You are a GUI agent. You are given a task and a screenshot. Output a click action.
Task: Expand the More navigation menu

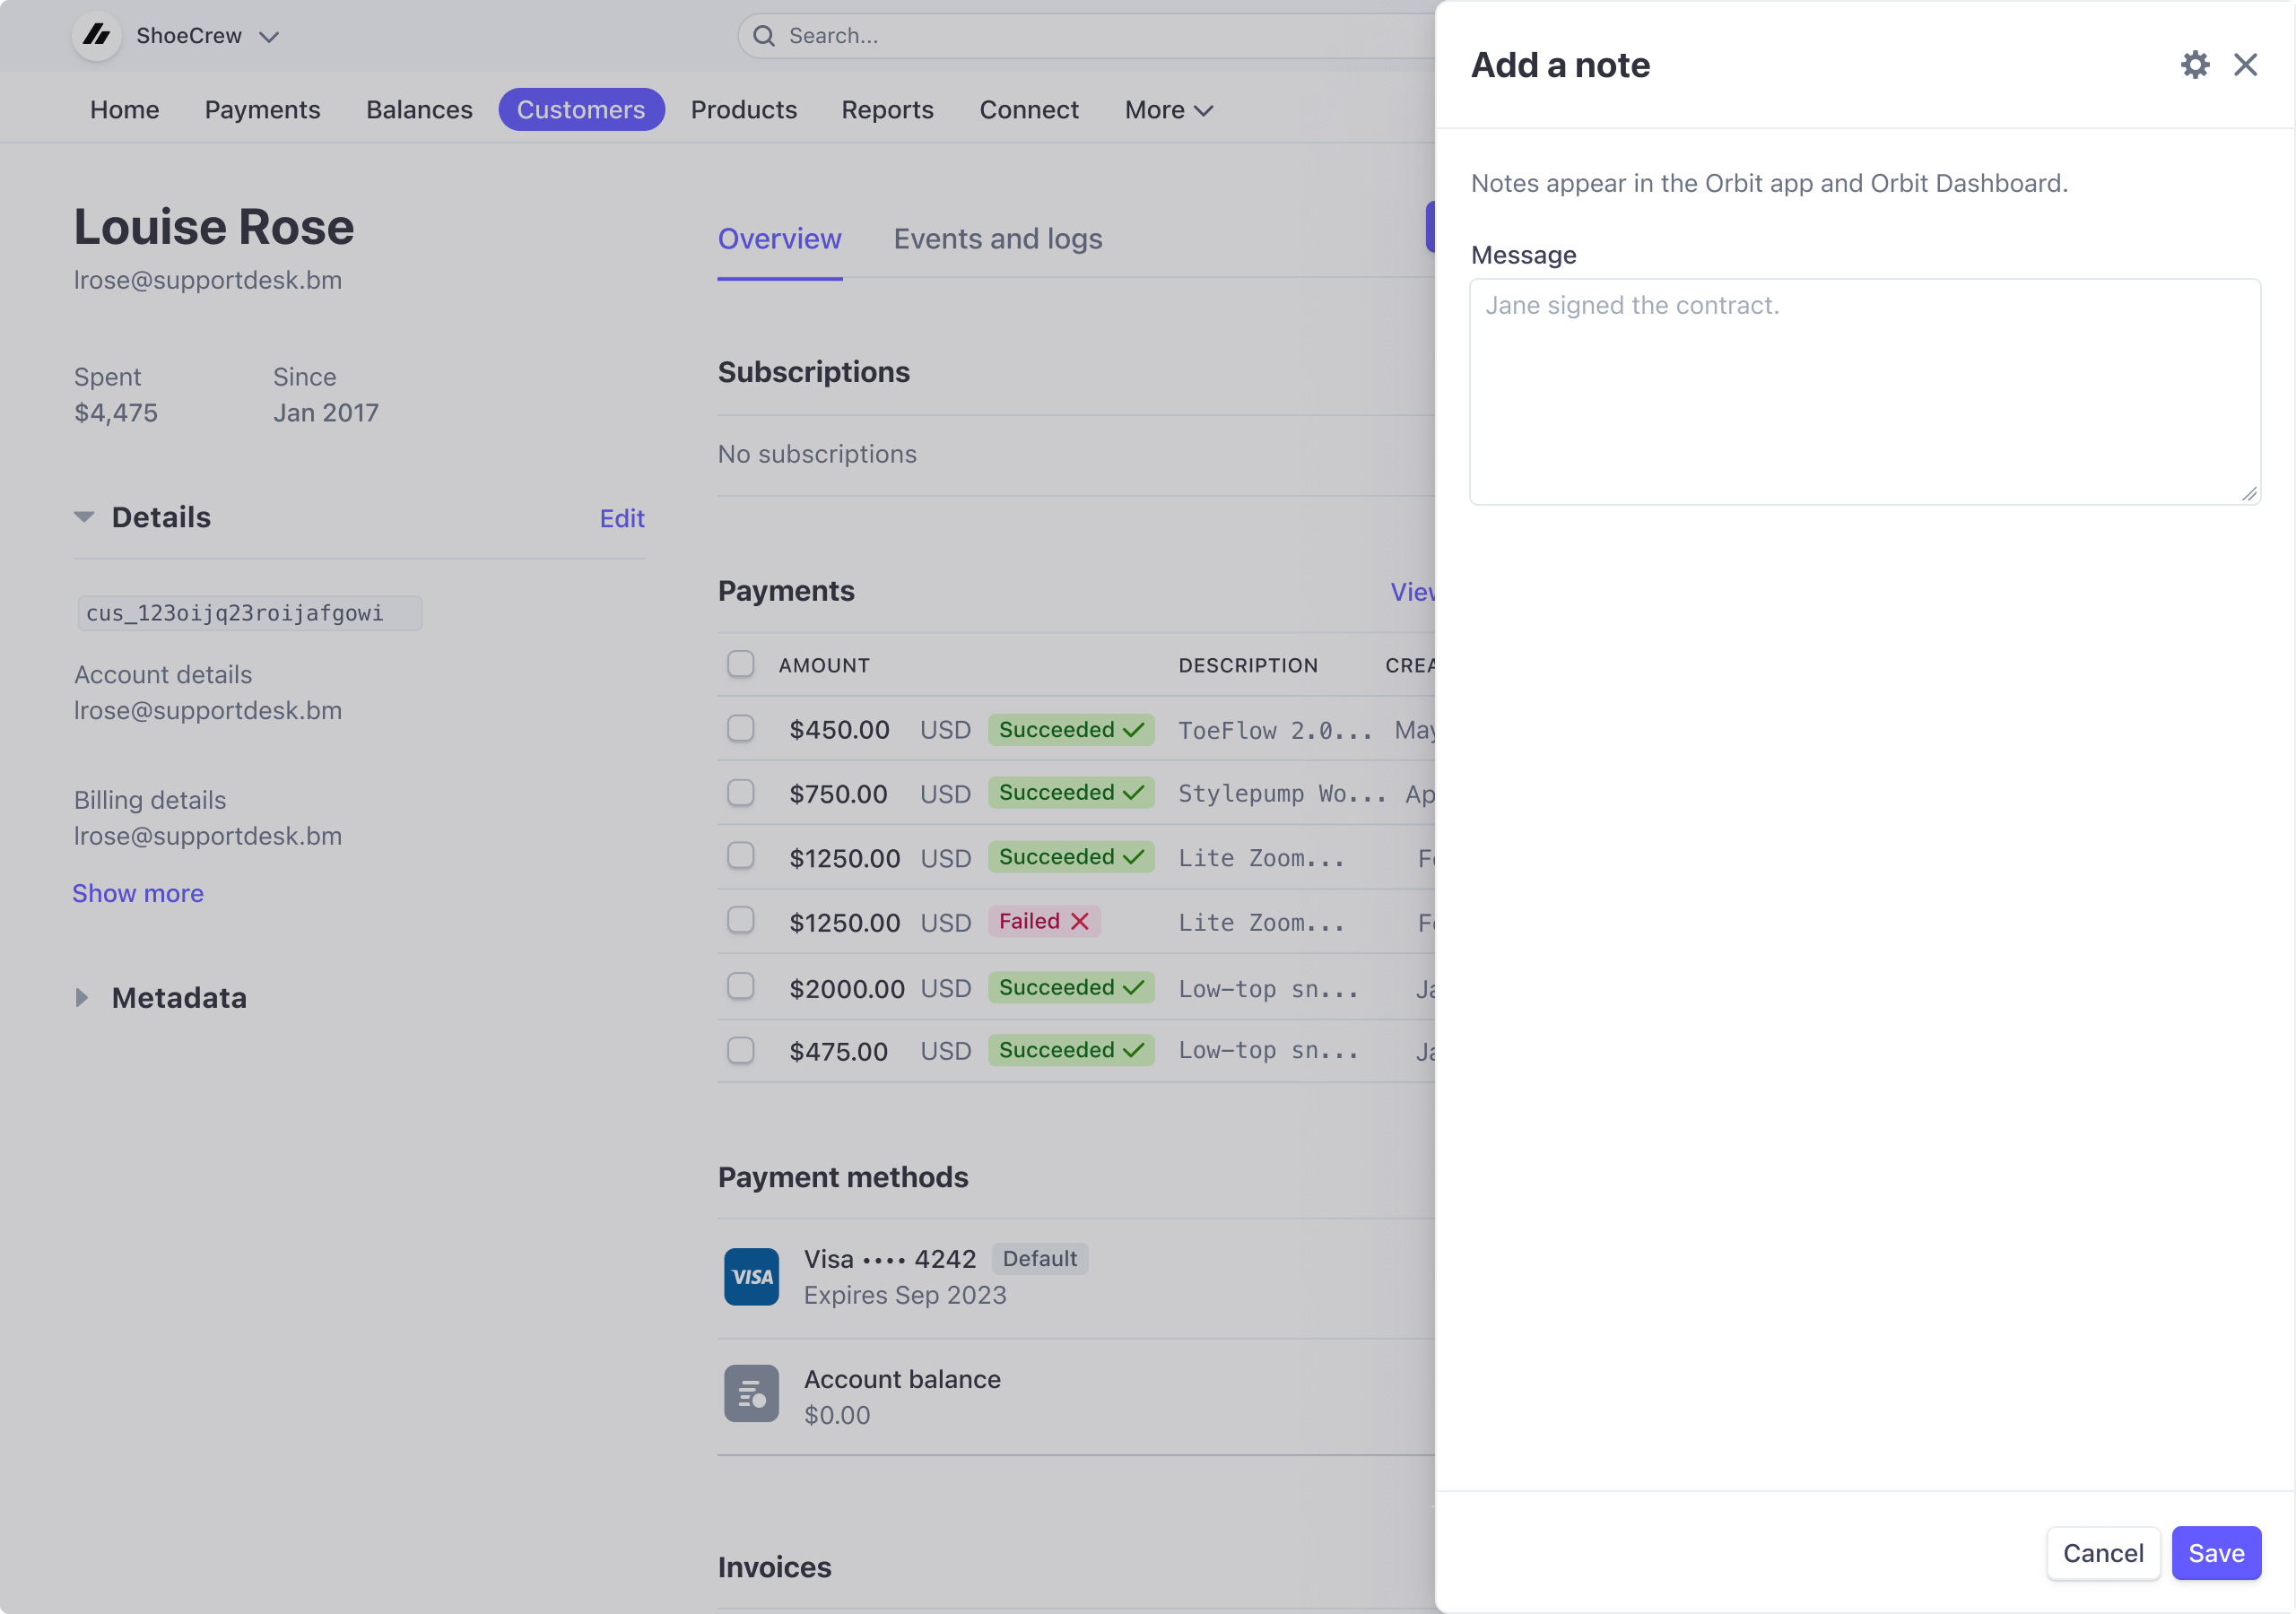(1167, 110)
